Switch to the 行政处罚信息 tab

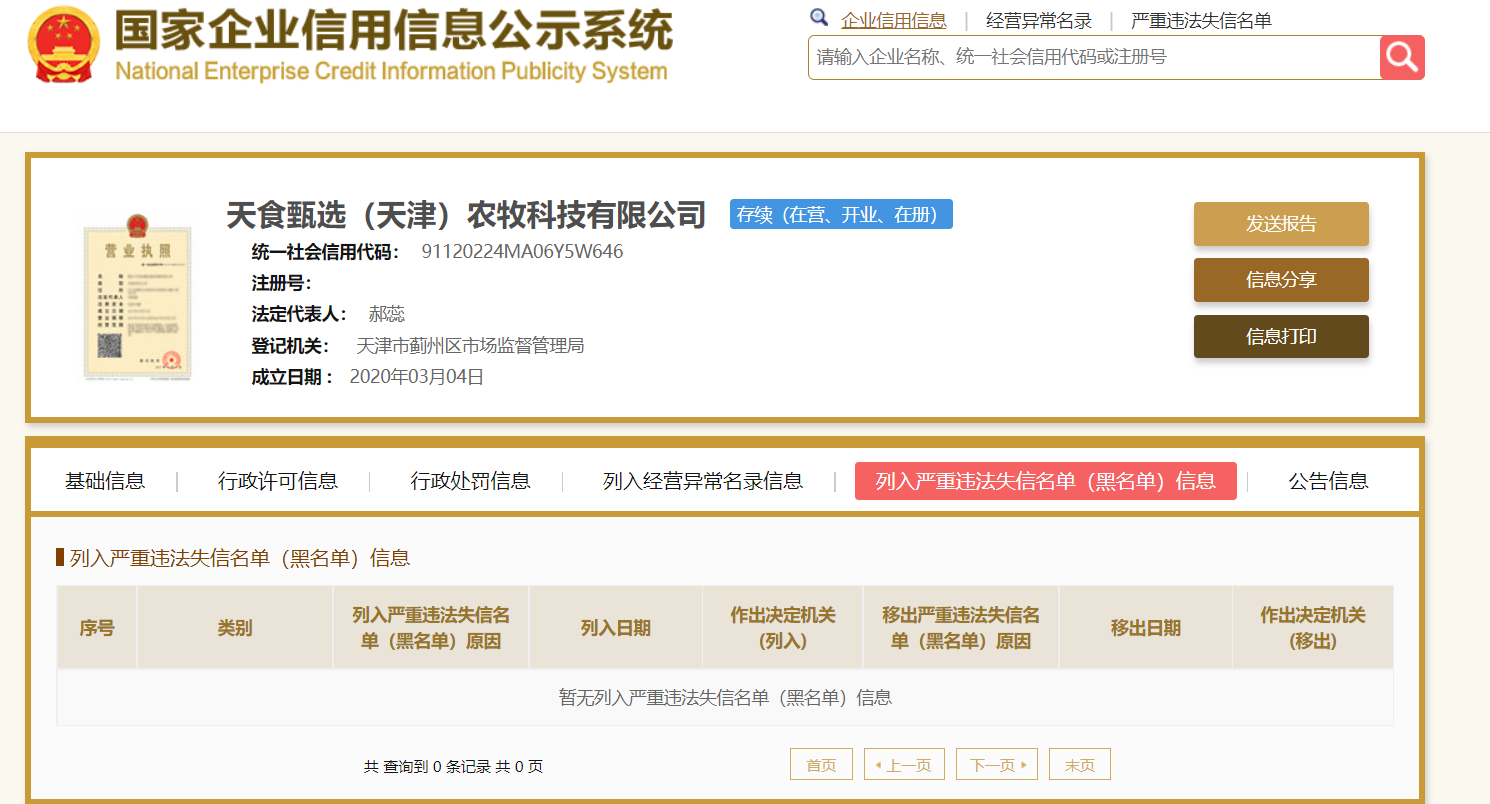pyautogui.click(x=471, y=481)
